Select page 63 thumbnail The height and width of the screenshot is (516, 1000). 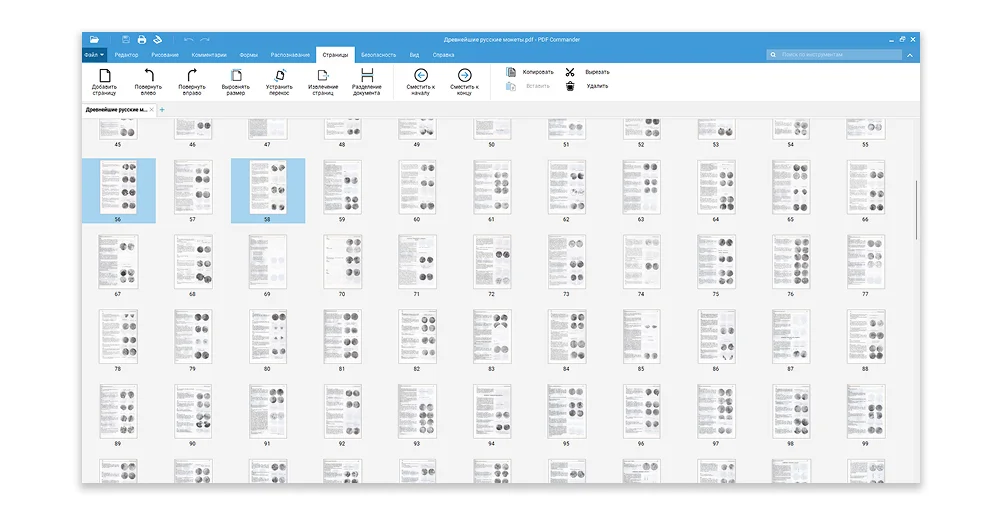click(642, 187)
